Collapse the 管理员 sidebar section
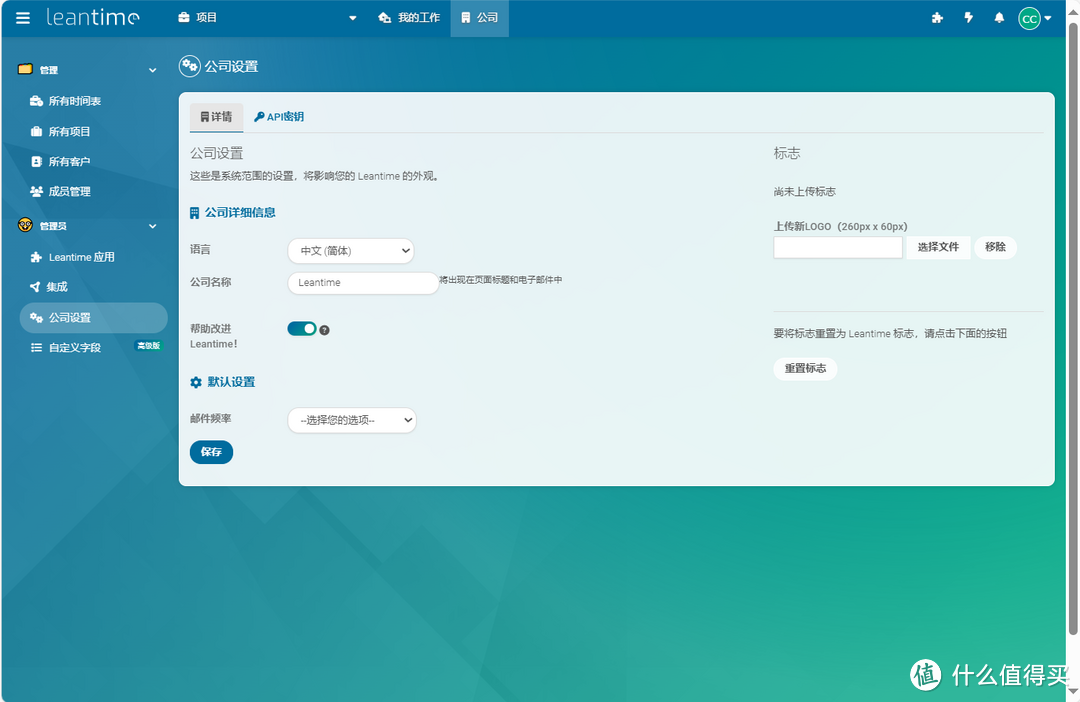 [x=152, y=225]
